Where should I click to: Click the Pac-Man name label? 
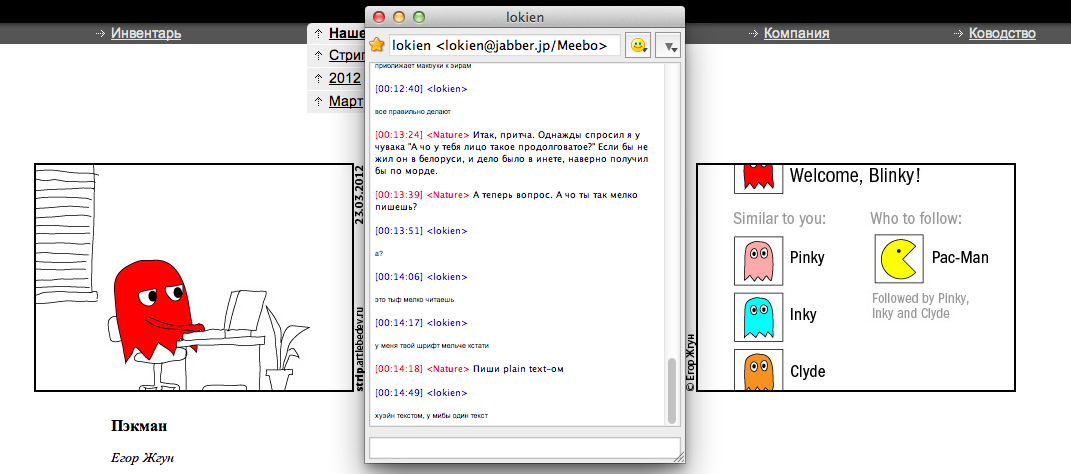[x=960, y=257]
